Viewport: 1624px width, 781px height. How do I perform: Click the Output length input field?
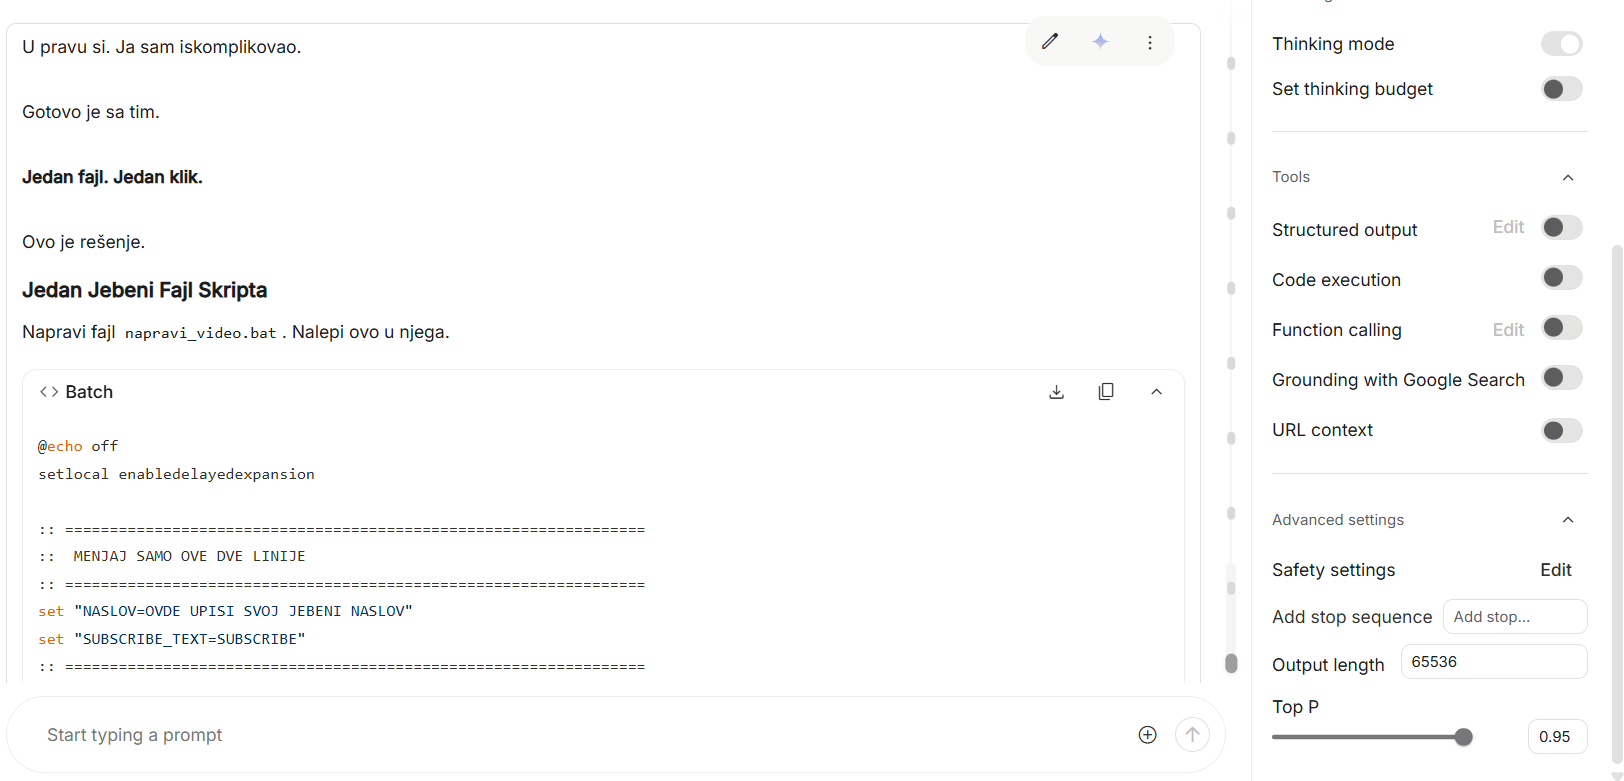click(1493, 662)
